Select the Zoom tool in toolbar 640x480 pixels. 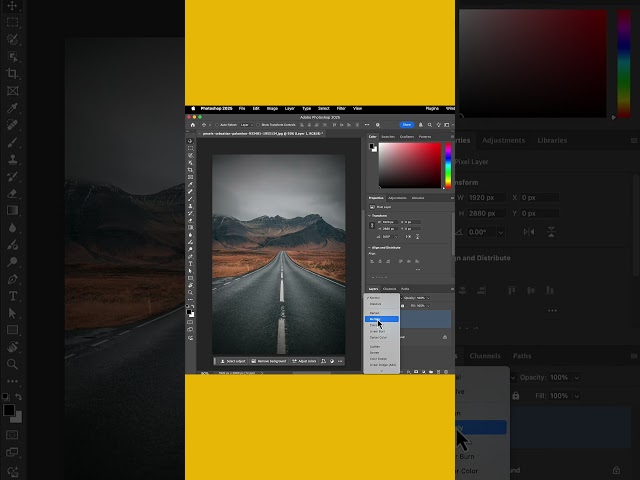190,293
